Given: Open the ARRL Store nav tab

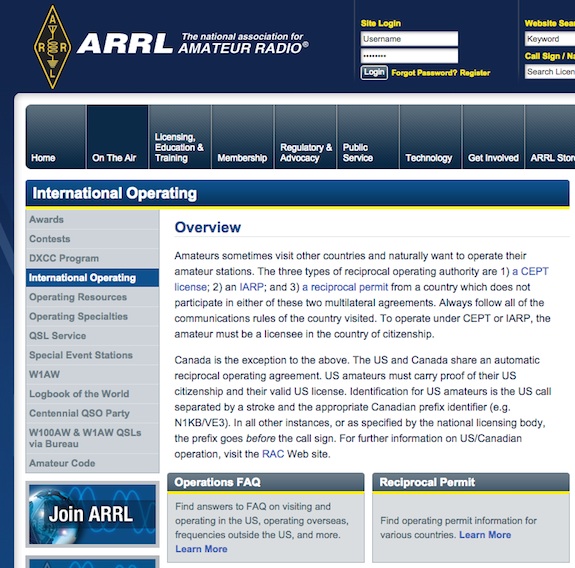Looking at the screenshot, I should [x=550, y=137].
